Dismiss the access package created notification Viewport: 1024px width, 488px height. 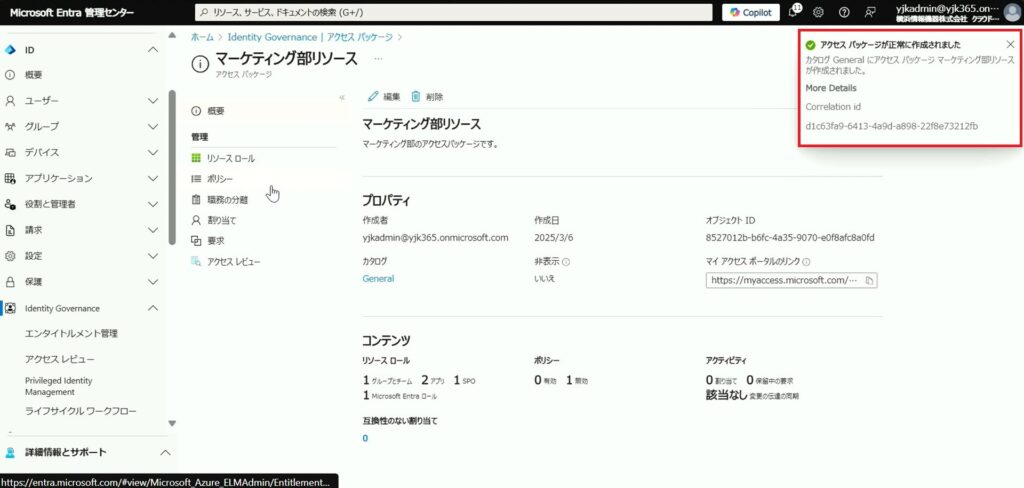tap(1010, 44)
